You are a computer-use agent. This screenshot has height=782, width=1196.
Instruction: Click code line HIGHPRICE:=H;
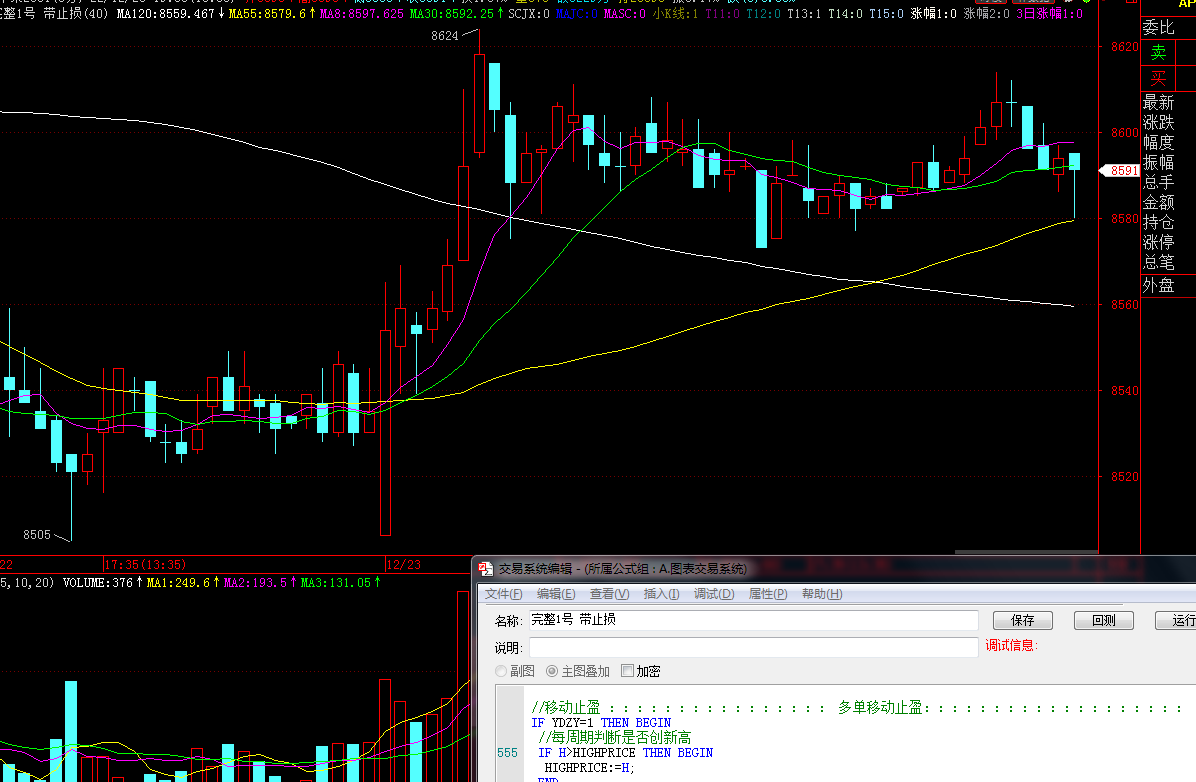pos(589,768)
